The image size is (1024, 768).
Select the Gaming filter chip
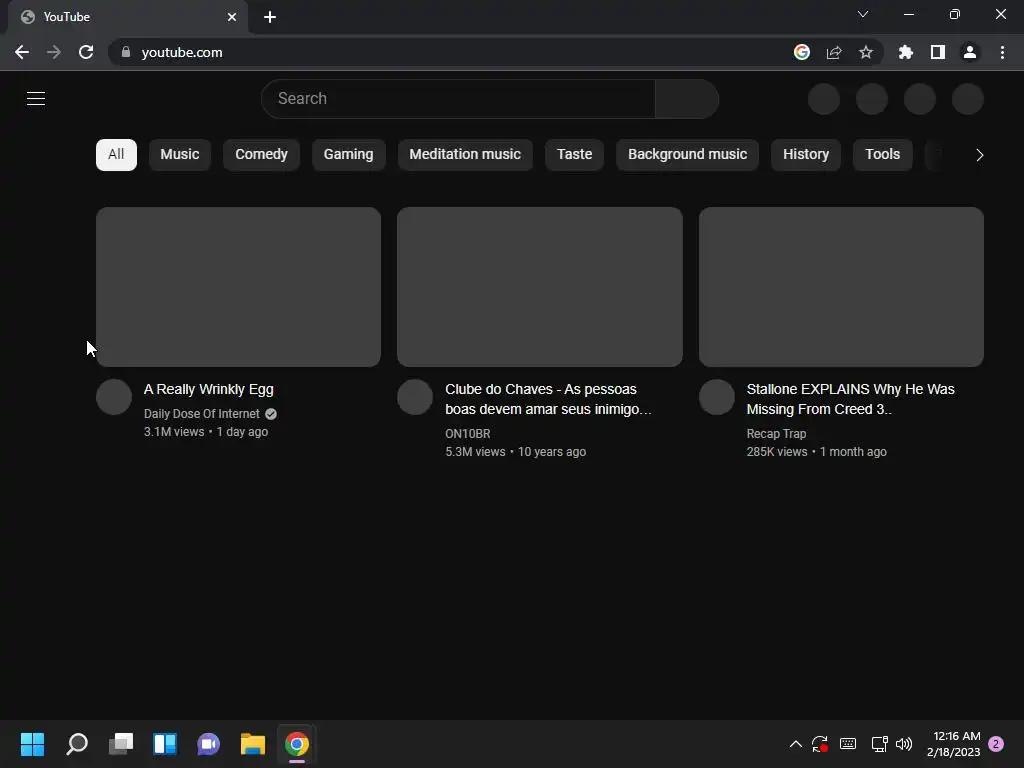point(349,155)
